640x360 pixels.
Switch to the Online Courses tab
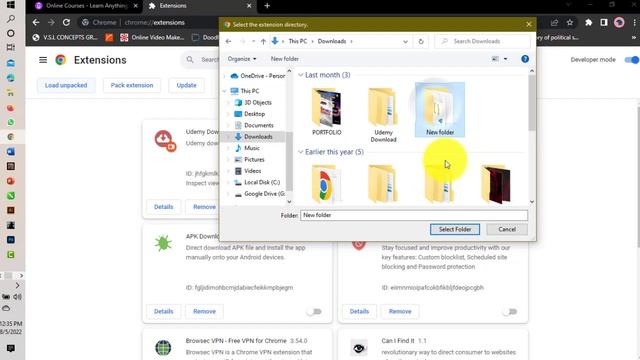point(86,6)
